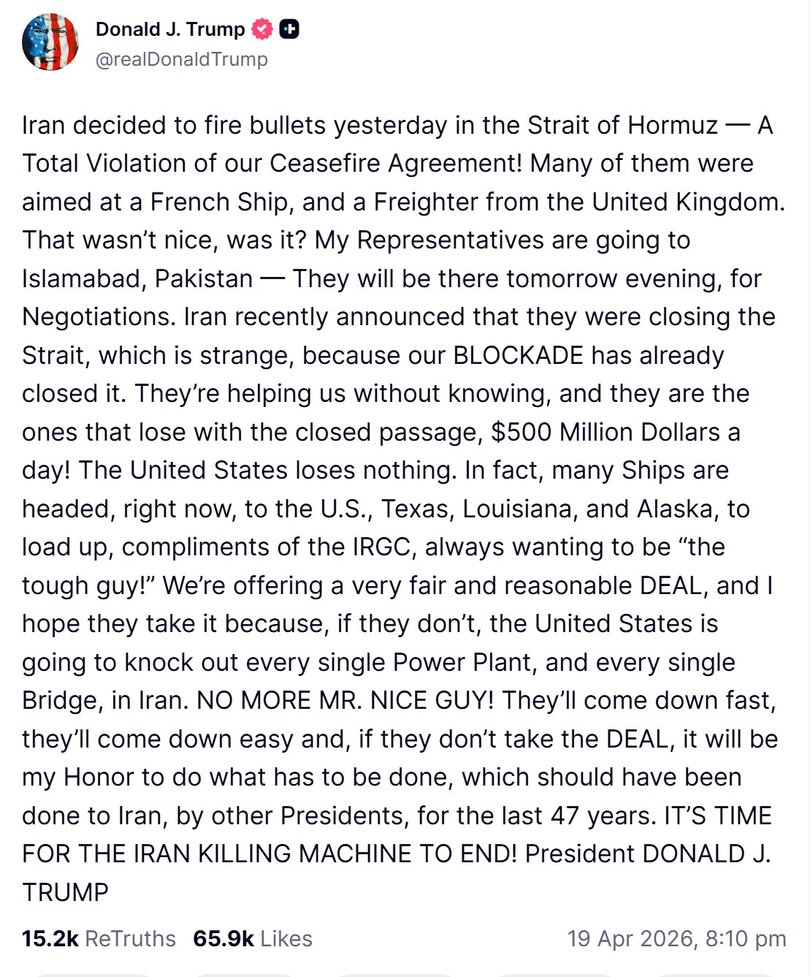Screen dimensions: 810x977
Task: Click the rightmost action button in the bottom row
Action: pyautogui.click(x=710, y=973)
